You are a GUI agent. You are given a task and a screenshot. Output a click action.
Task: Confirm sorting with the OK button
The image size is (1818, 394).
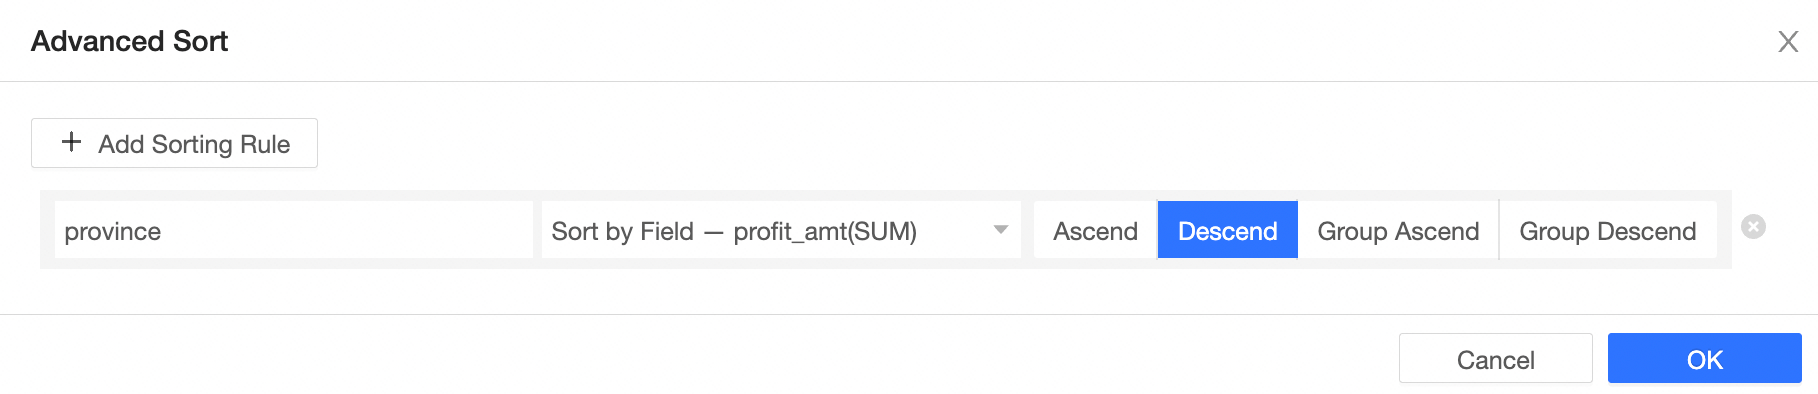[1705, 358]
